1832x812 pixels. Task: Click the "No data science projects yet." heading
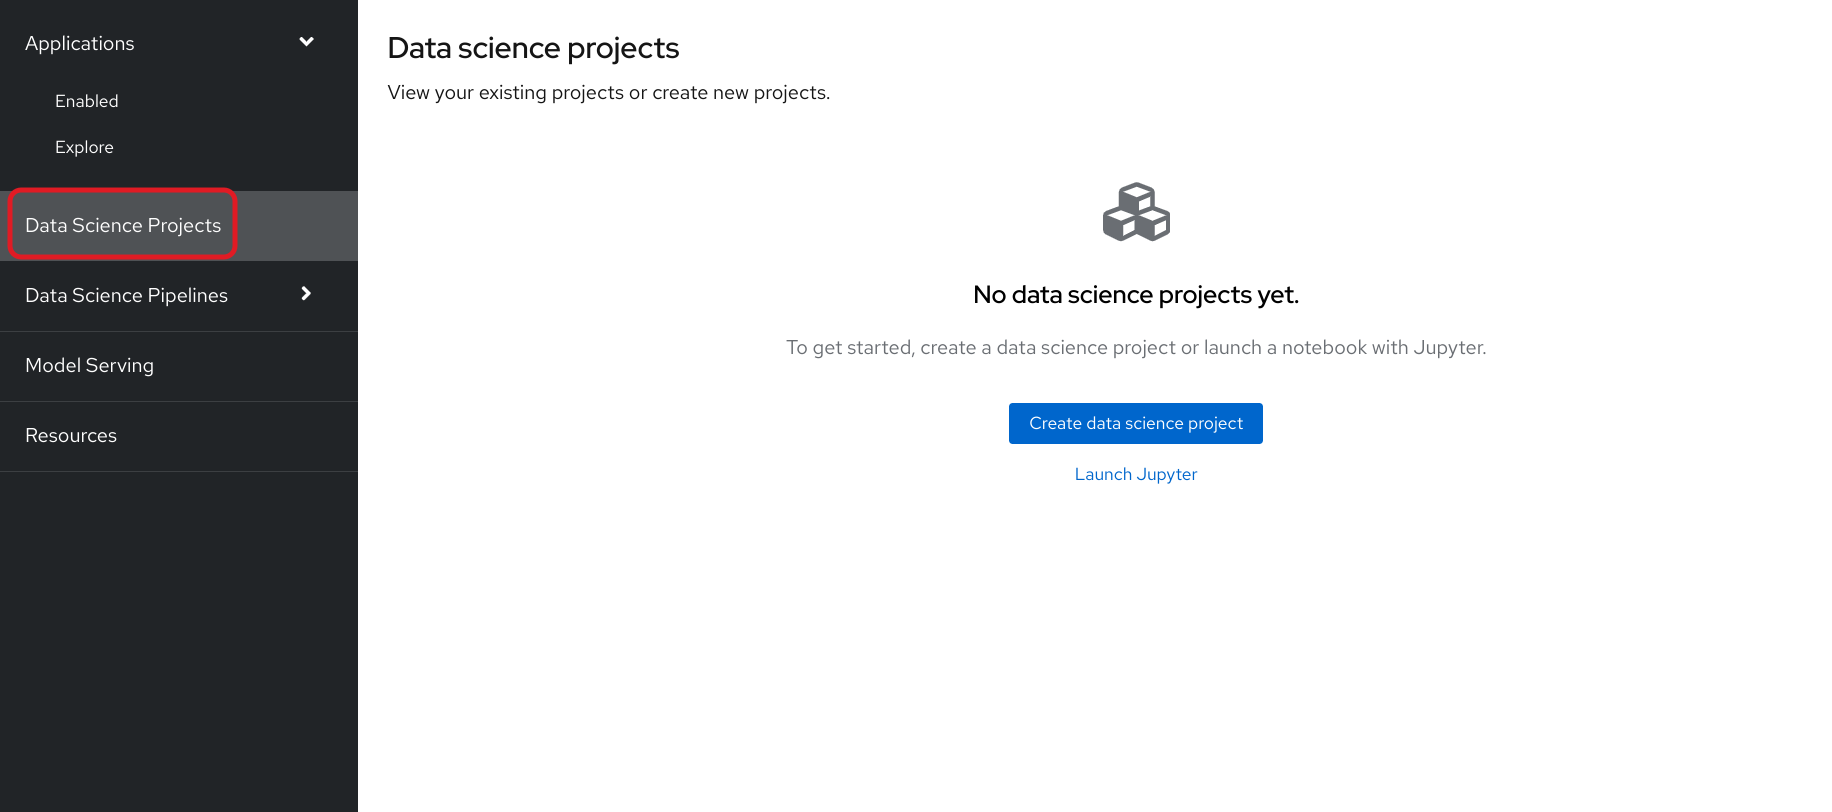[x=1135, y=295]
